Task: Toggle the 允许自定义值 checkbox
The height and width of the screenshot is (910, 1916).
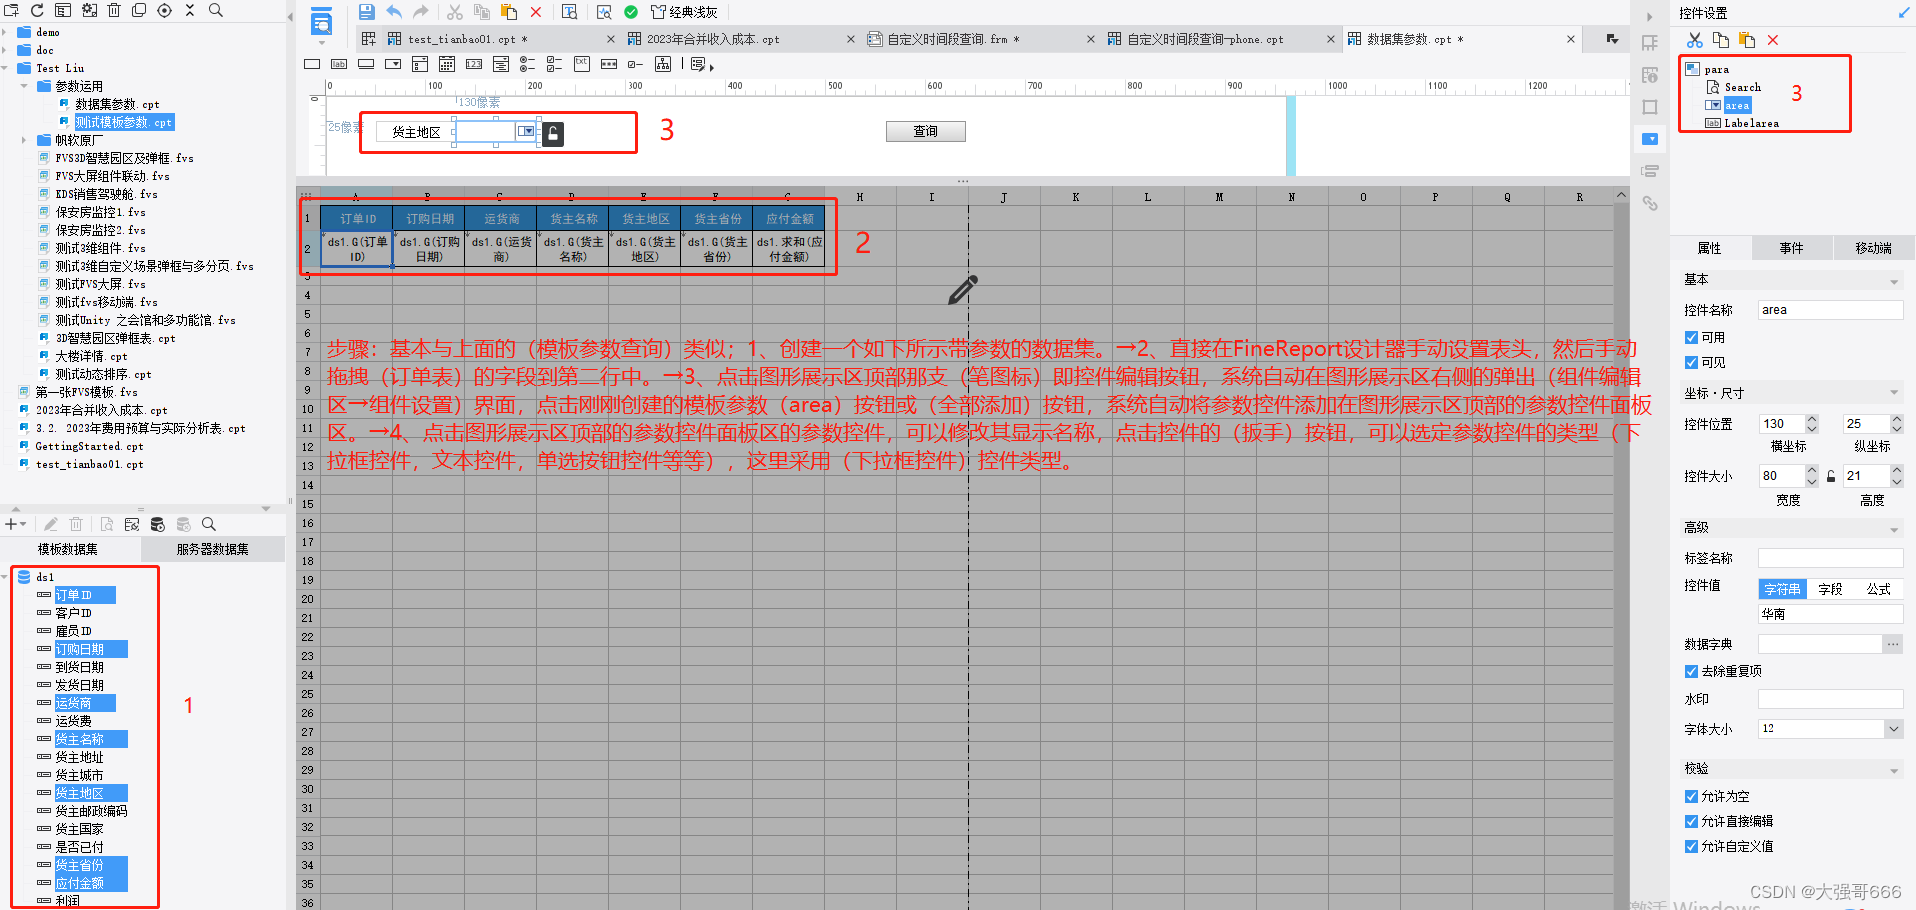Action: (1691, 847)
